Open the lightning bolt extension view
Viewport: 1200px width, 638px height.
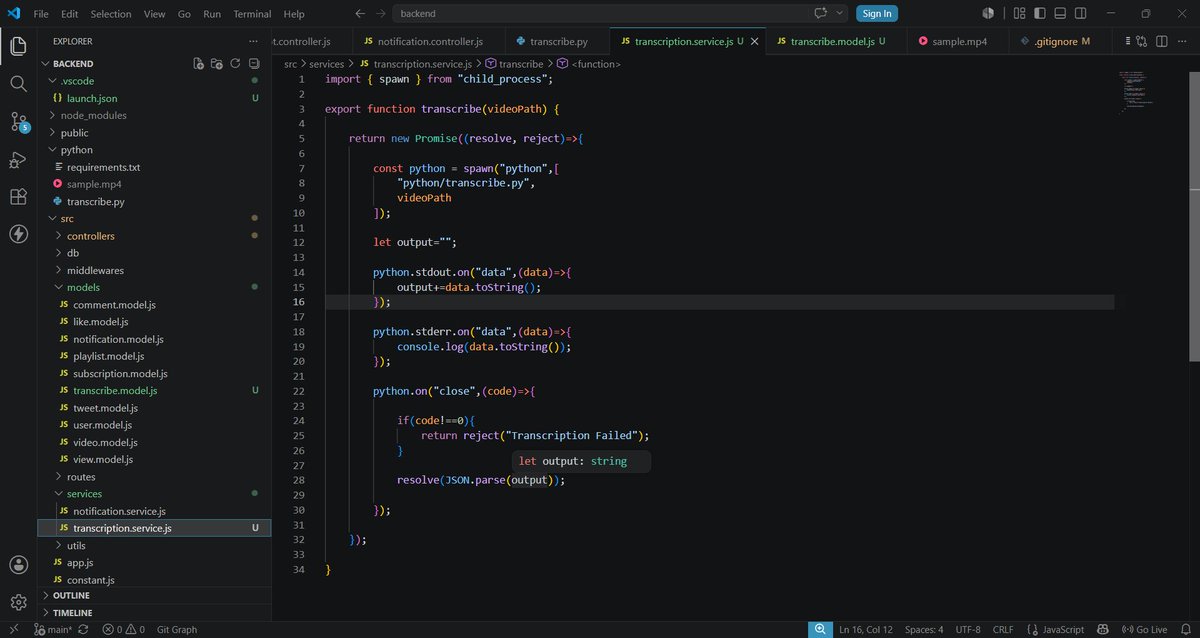(x=18, y=234)
